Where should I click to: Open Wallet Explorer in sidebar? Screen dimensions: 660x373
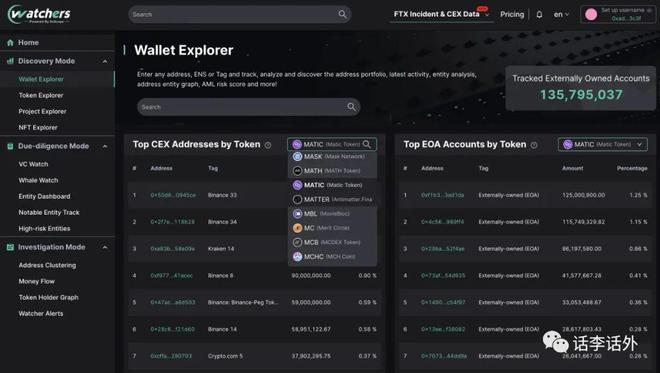click(41, 79)
